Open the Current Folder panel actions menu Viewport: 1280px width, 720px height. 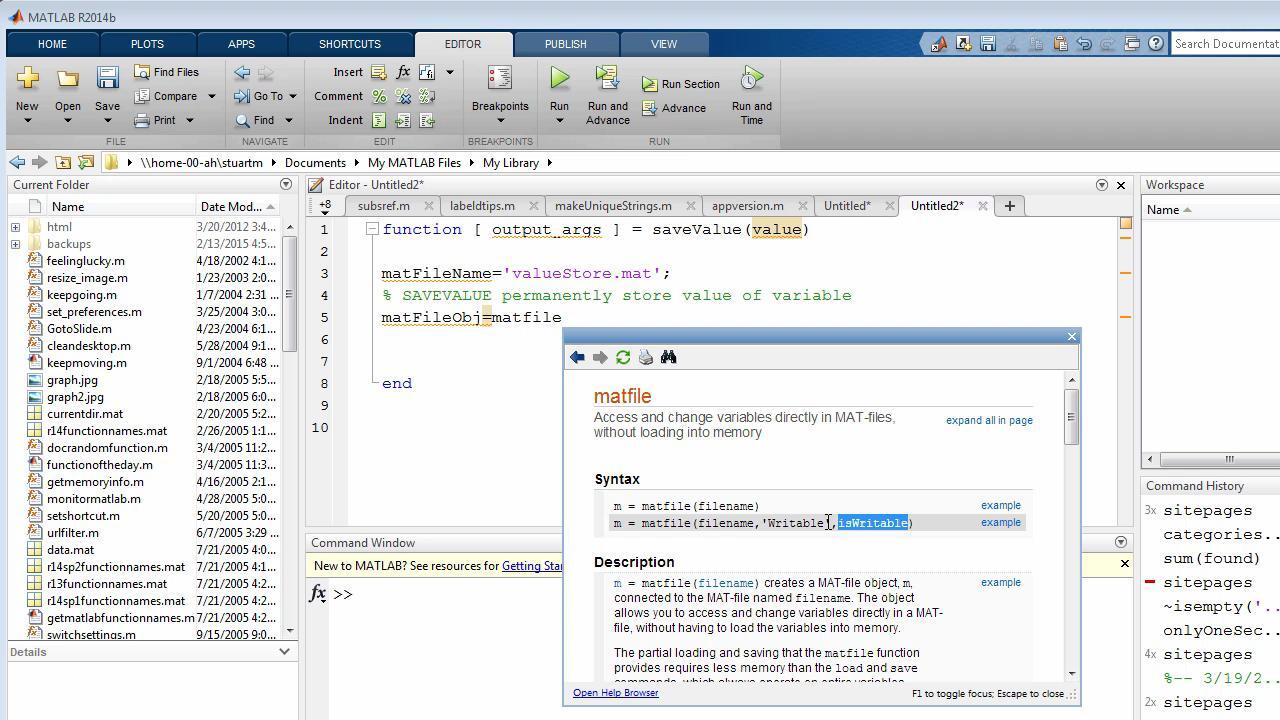[x=286, y=185]
